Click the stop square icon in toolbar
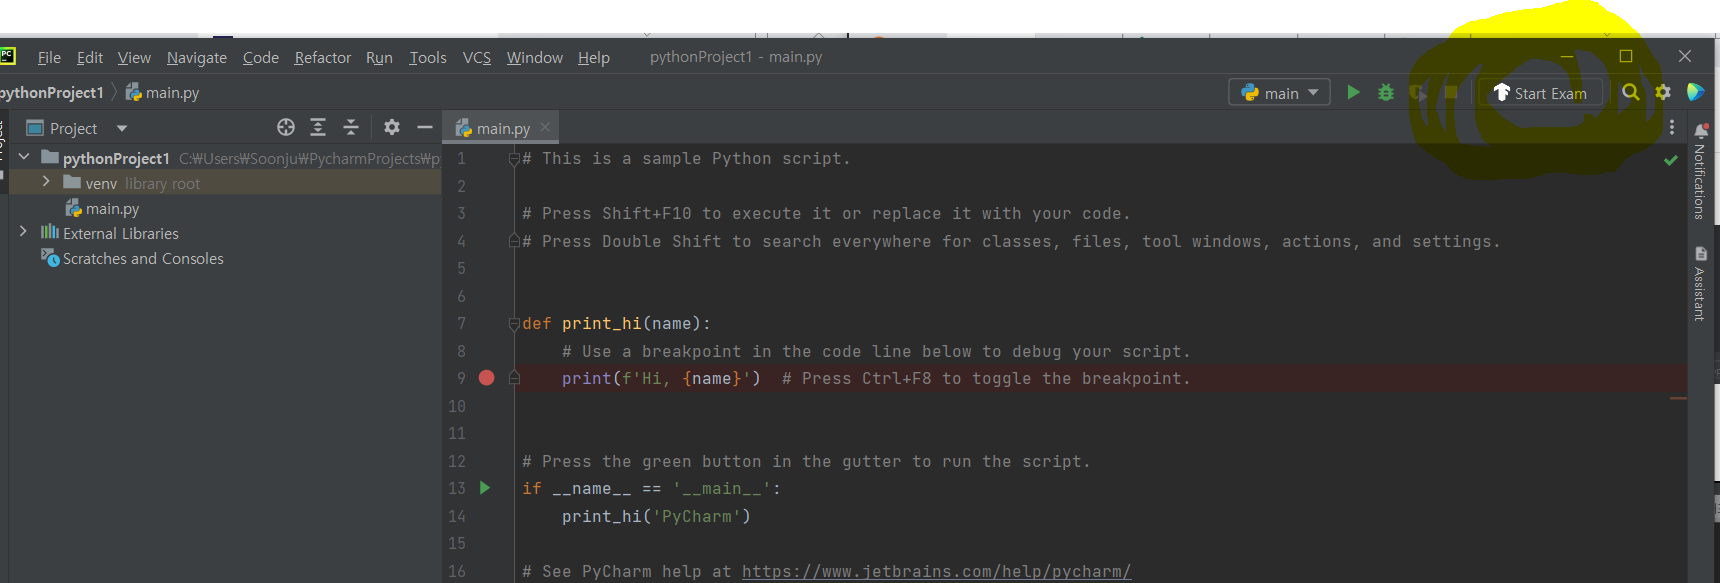1720x583 pixels. coord(1451,92)
